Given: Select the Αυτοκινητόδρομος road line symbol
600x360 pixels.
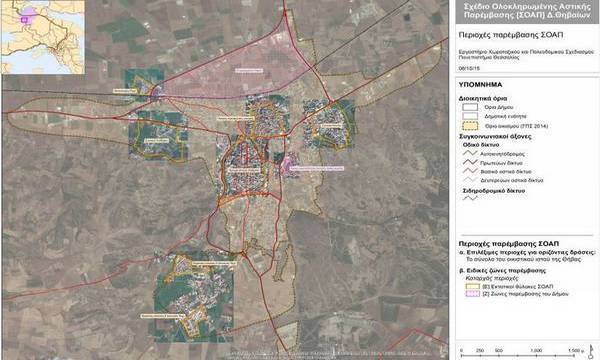Looking at the screenshot, I should pyautogui.click(x=470, y=153).
